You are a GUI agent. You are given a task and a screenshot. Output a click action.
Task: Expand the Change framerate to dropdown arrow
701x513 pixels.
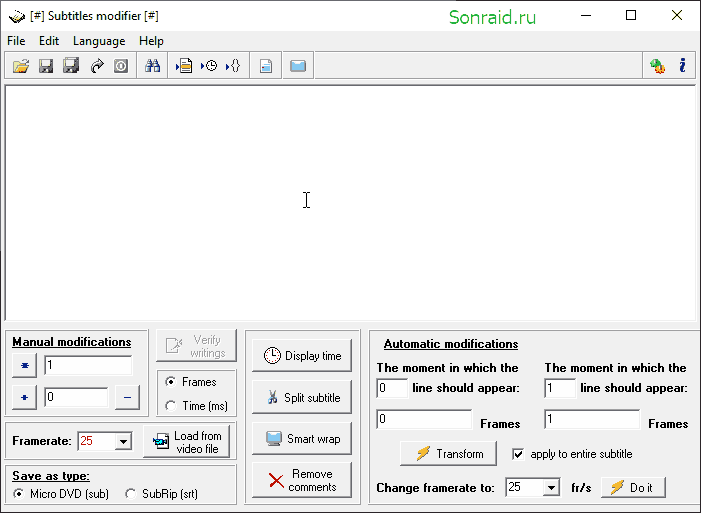[551, 488]
